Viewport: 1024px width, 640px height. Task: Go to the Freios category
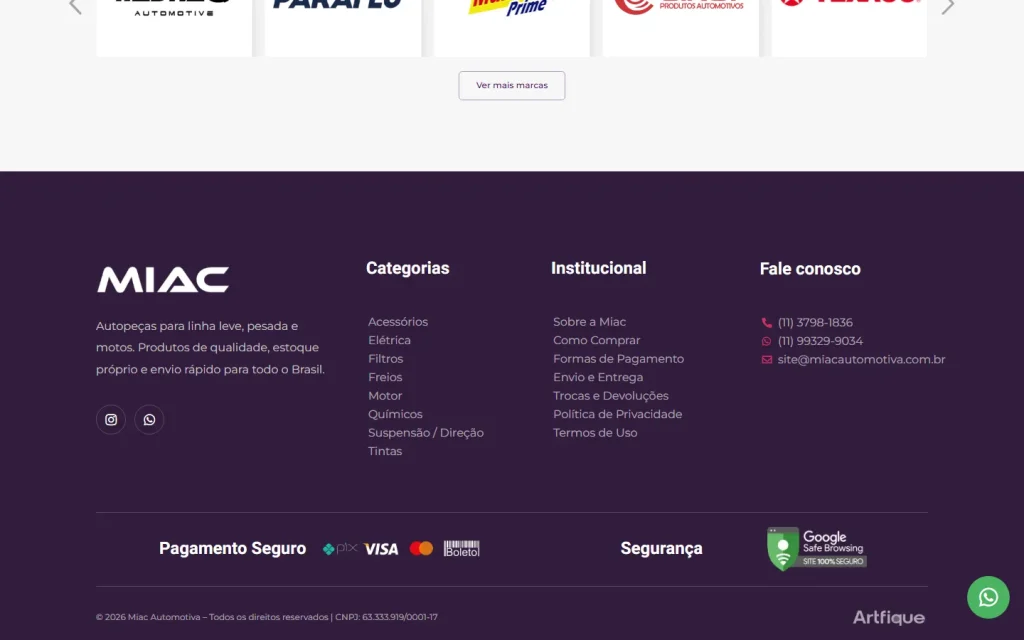[x=385, y=377]
